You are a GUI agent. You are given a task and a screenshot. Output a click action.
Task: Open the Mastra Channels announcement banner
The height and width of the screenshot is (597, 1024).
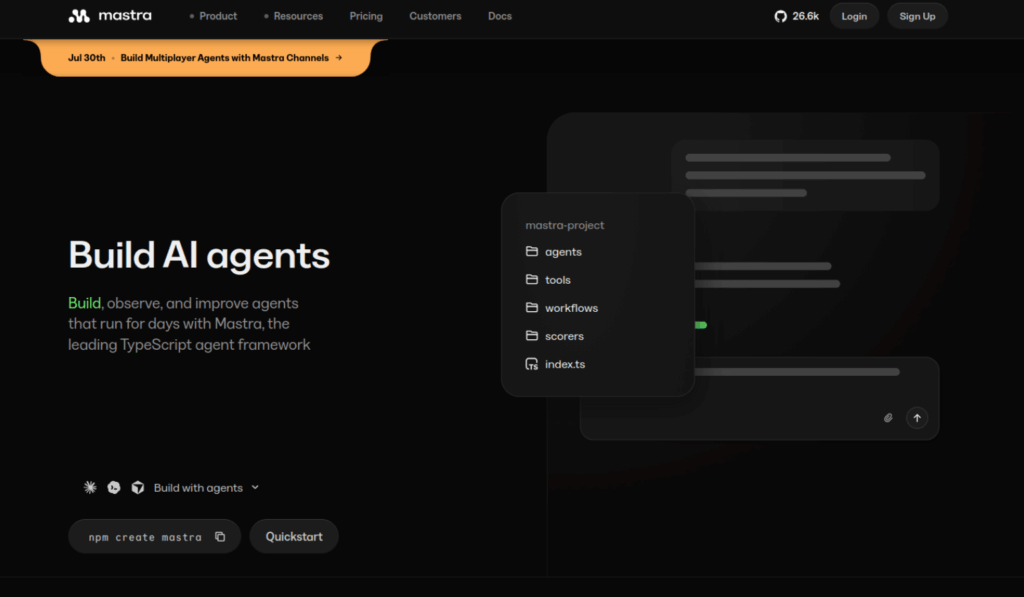(x=205, y=57)
